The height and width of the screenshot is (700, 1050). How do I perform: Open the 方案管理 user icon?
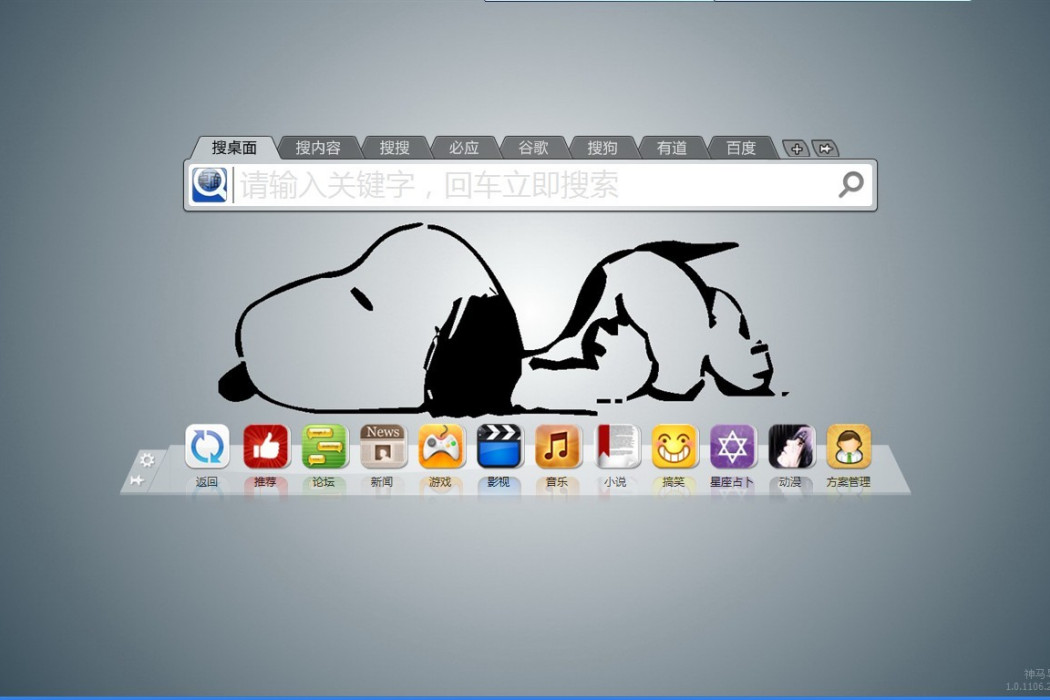(x=849, y=447)
